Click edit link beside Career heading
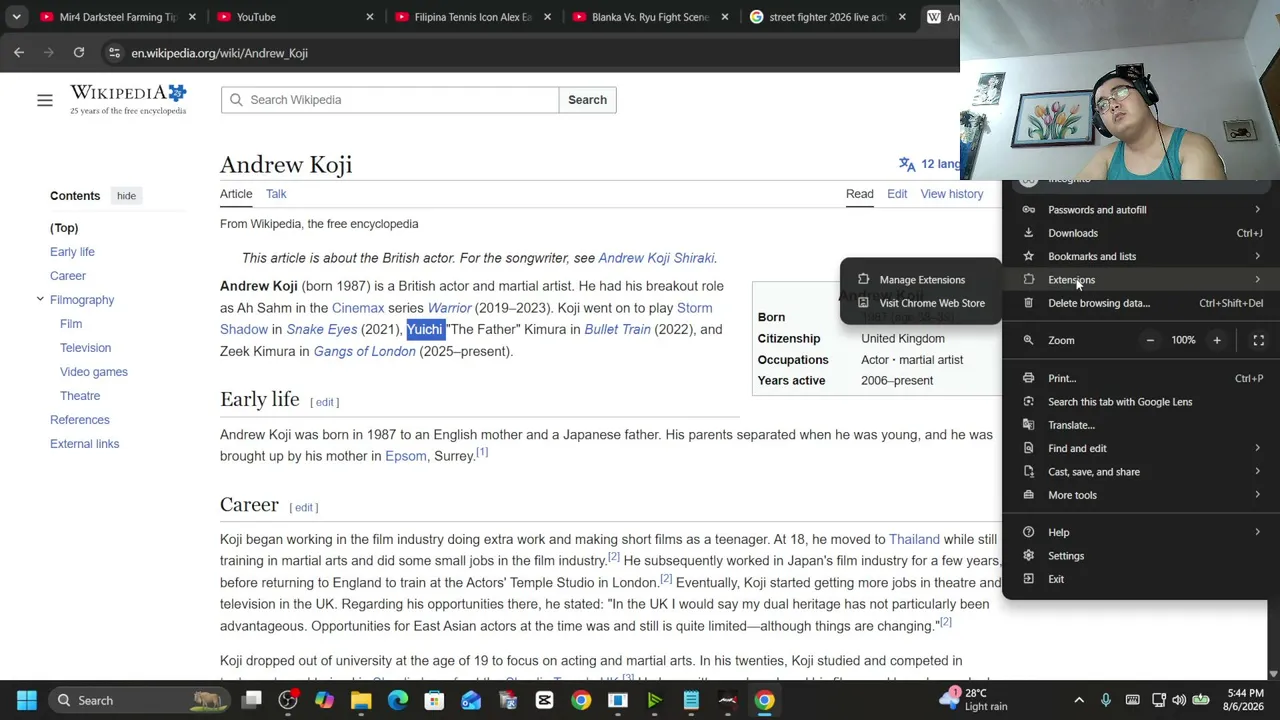The image size is (1280, 720). click(x=304, y=508)
